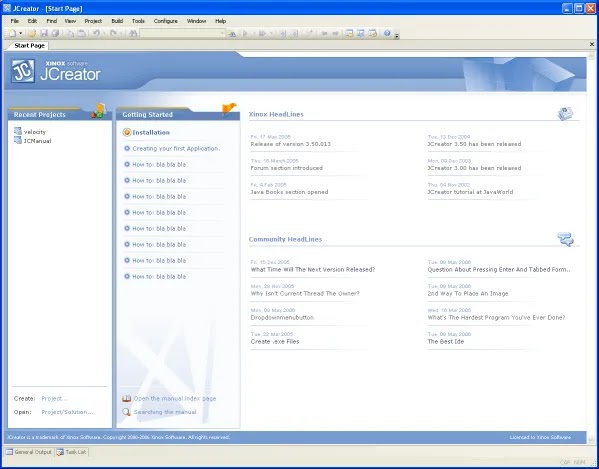Click the Xinox HeadLines newspaper icon
This screenshot has height=469, width=599.
tap(565, 113)
